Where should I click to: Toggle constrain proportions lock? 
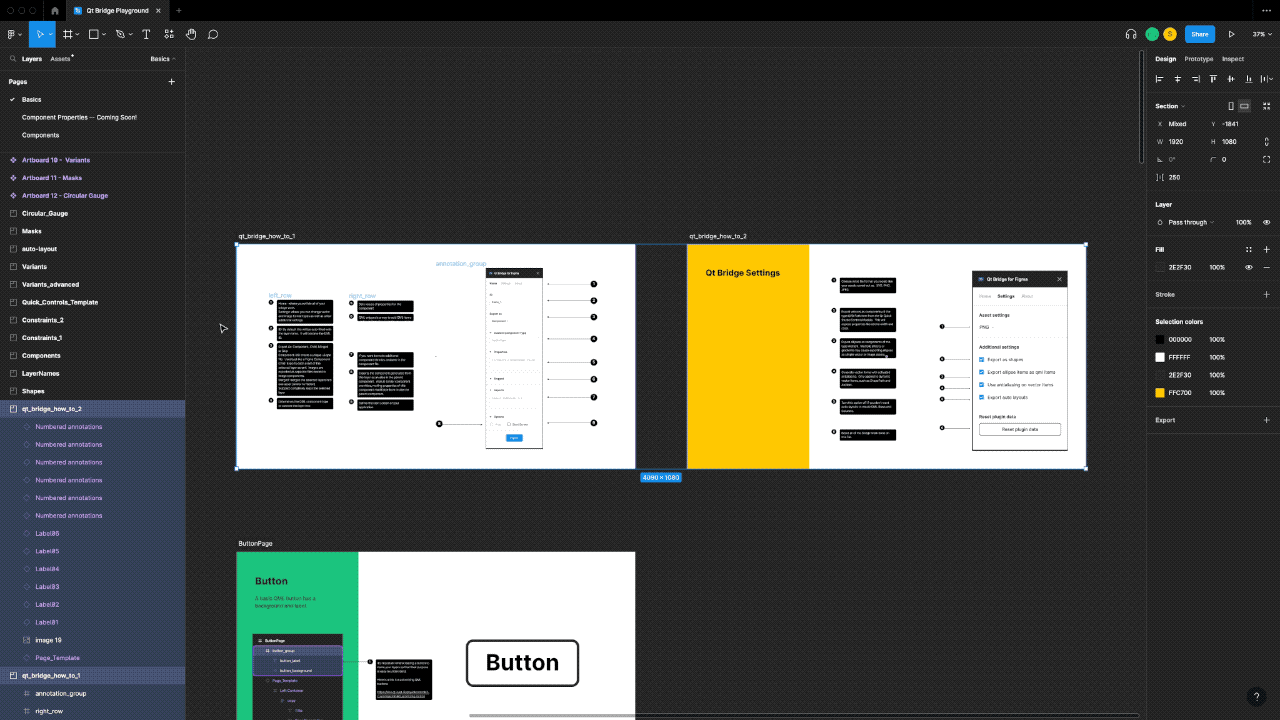pos(1266,142)
